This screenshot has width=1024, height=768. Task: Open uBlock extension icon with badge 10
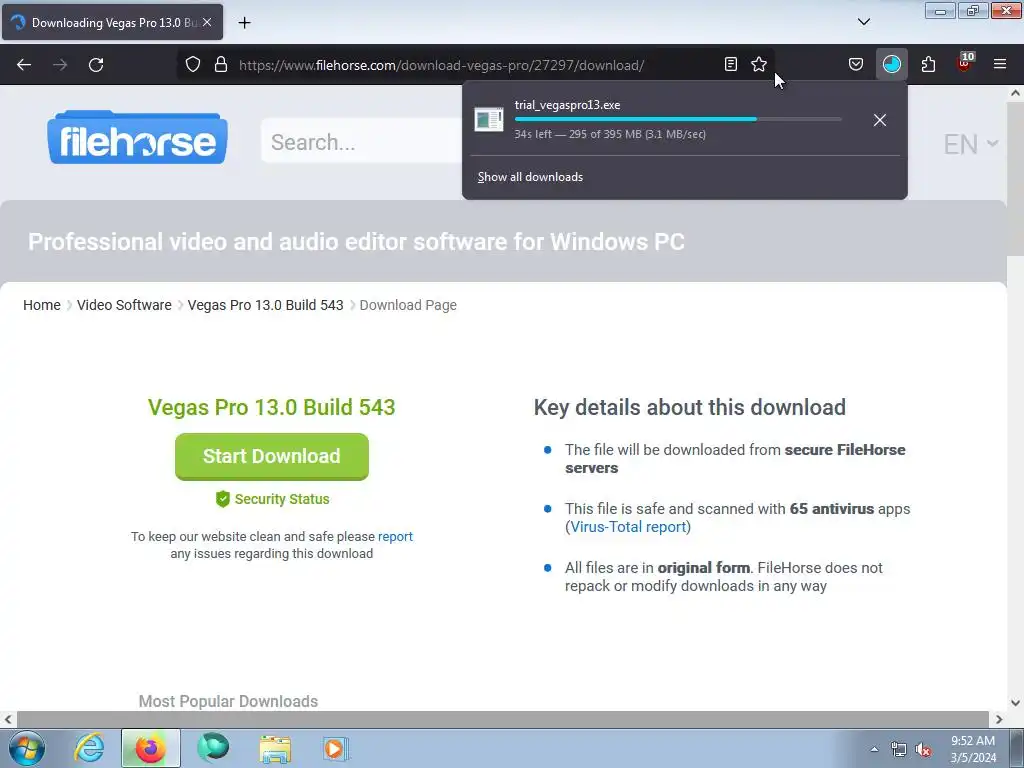[x=965, y=63]
